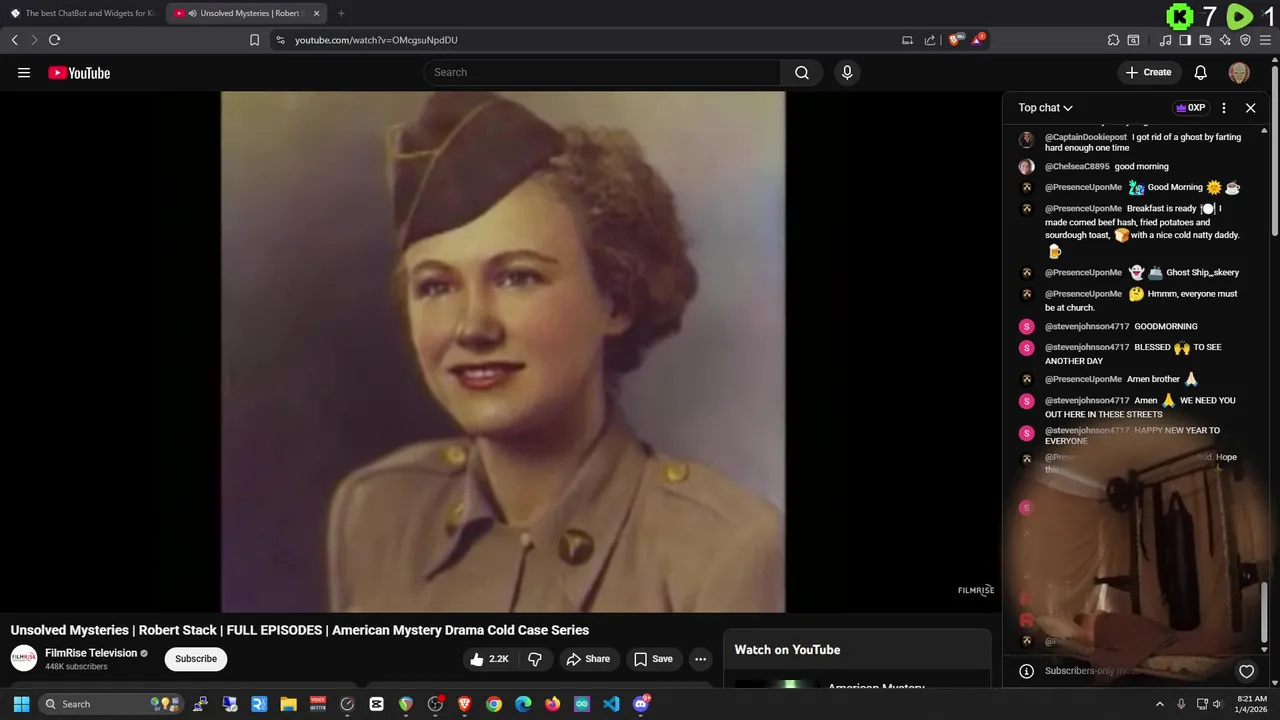Screen dimensions: 1280x720
Task: Open the more actions ellipsis under video
Action: (x=700, y=659)
